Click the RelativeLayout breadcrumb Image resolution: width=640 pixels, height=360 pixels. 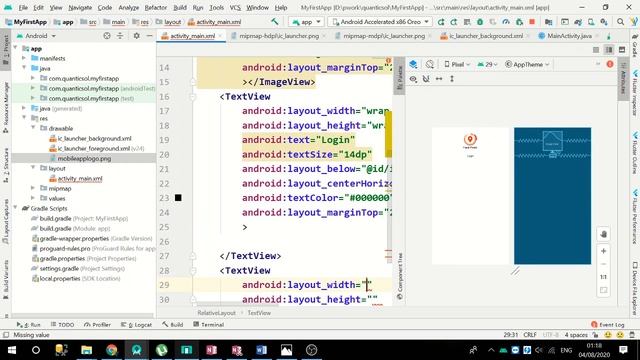[216, 313]
